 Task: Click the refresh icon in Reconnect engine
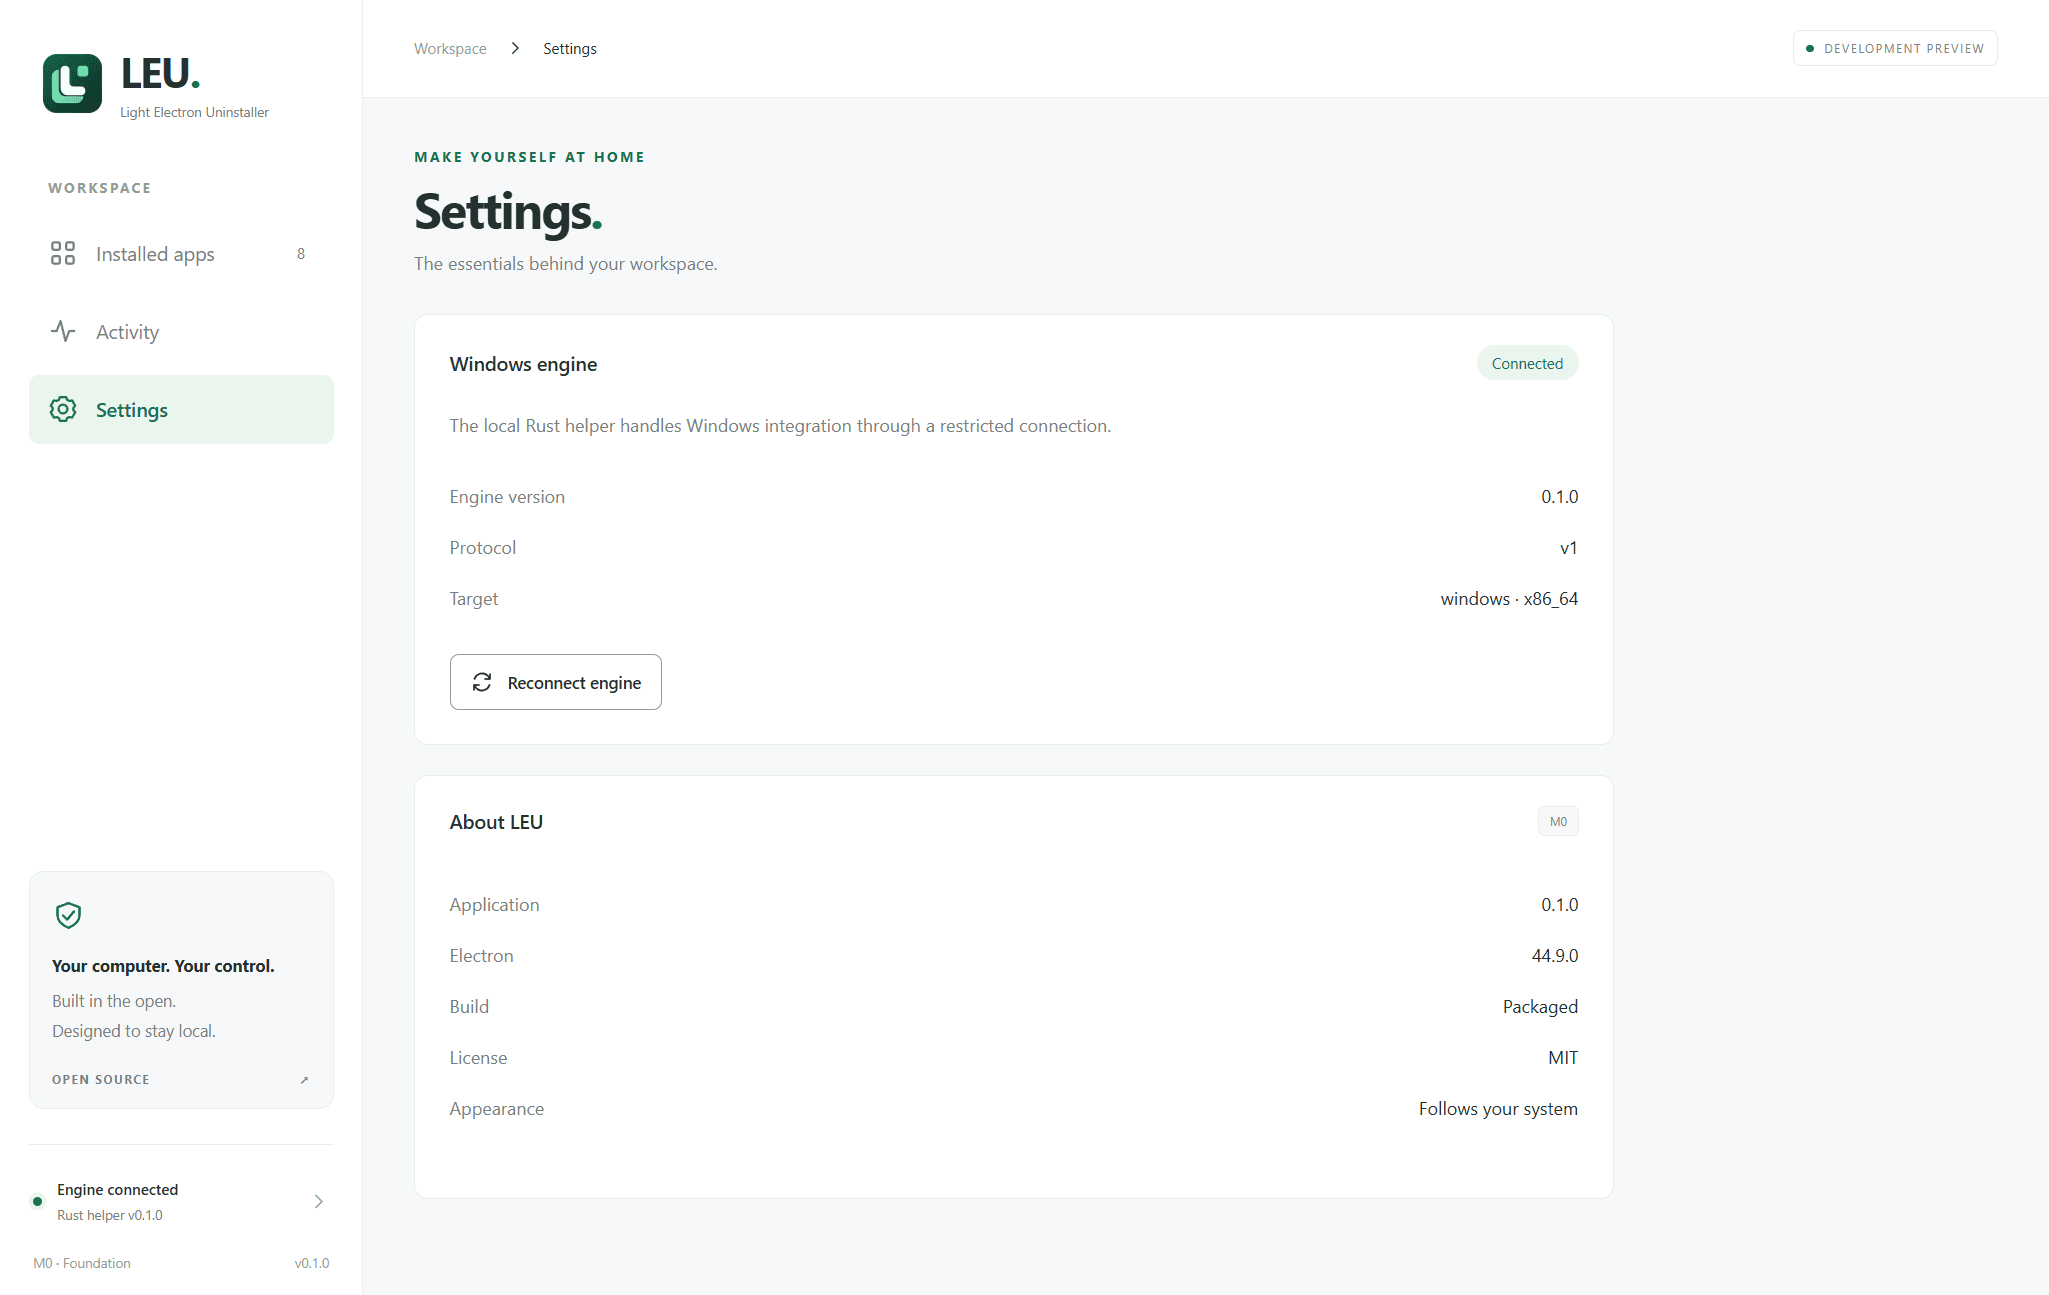pyautogui.click(x=482, y=682)
